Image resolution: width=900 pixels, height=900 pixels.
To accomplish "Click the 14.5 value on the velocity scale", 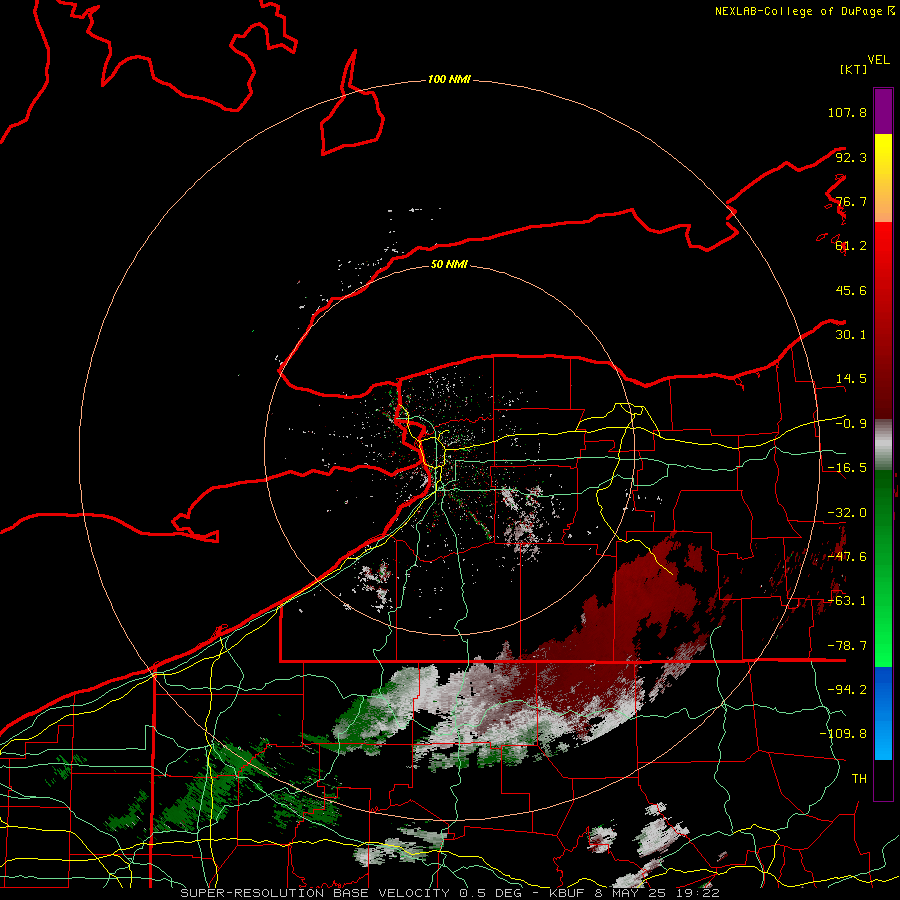I will [x=851, y=379].
